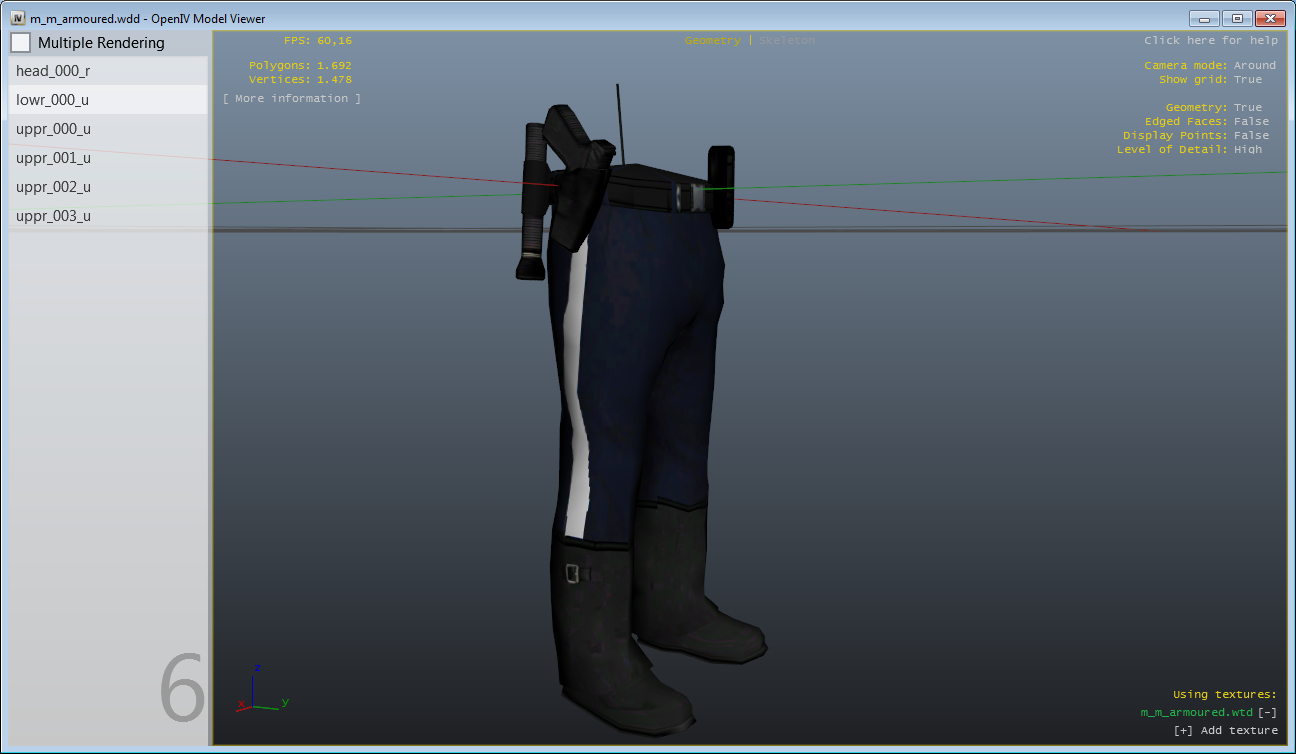Choose uppr_000_u from the list
1296x754 pixels.
point(53,129)
